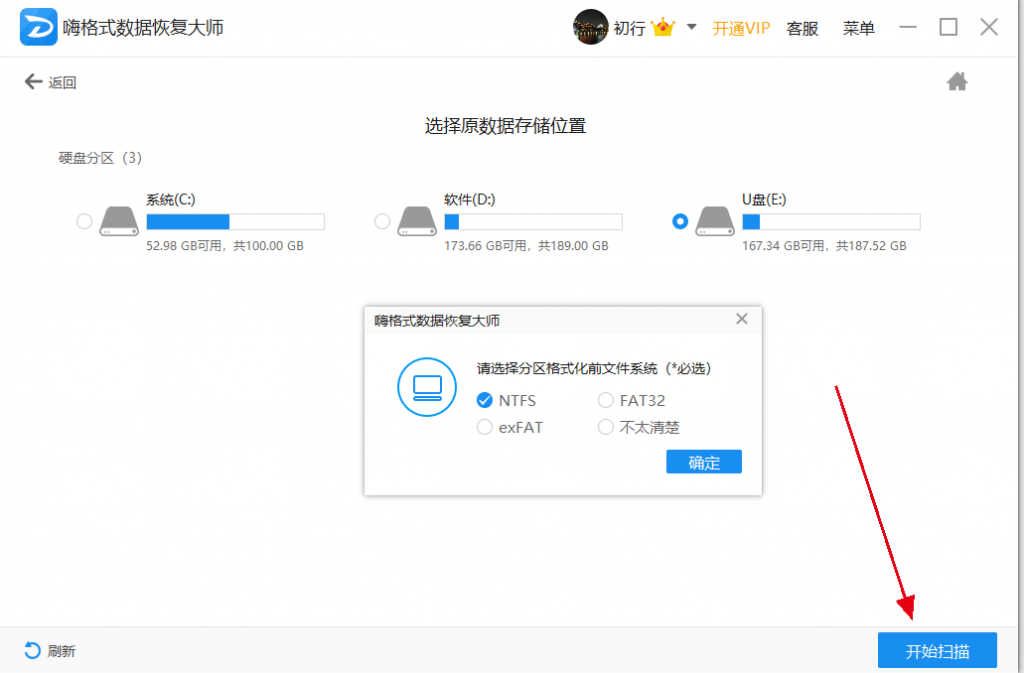1024x673 pixels.
Task: Open 客服 support menu
Action: (x=802, y=28)
